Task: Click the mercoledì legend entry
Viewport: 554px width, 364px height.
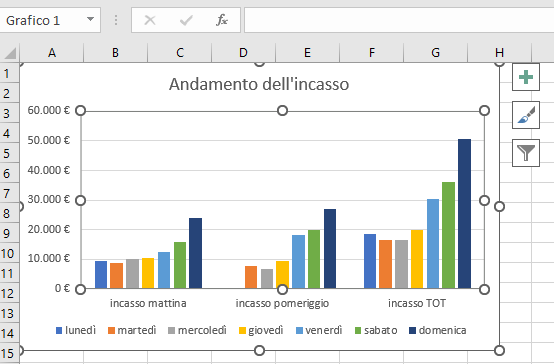Action: pyautogui.click(x=197, y=330)
